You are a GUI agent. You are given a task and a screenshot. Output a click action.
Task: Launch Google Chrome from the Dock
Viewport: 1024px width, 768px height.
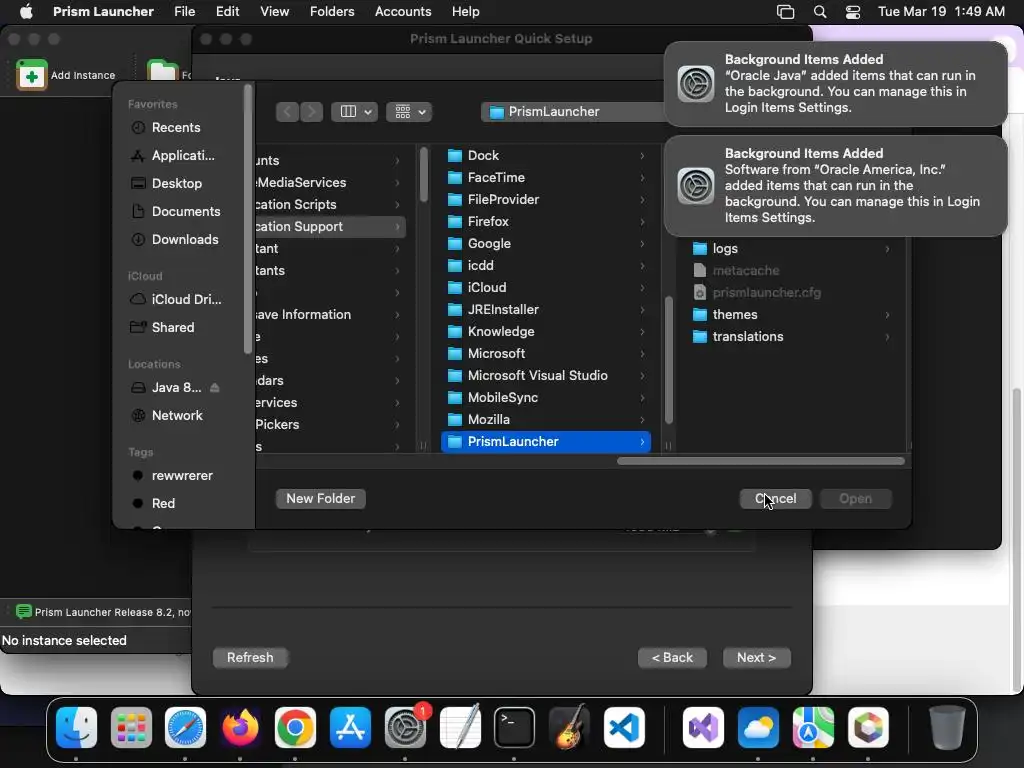(295, 728)
